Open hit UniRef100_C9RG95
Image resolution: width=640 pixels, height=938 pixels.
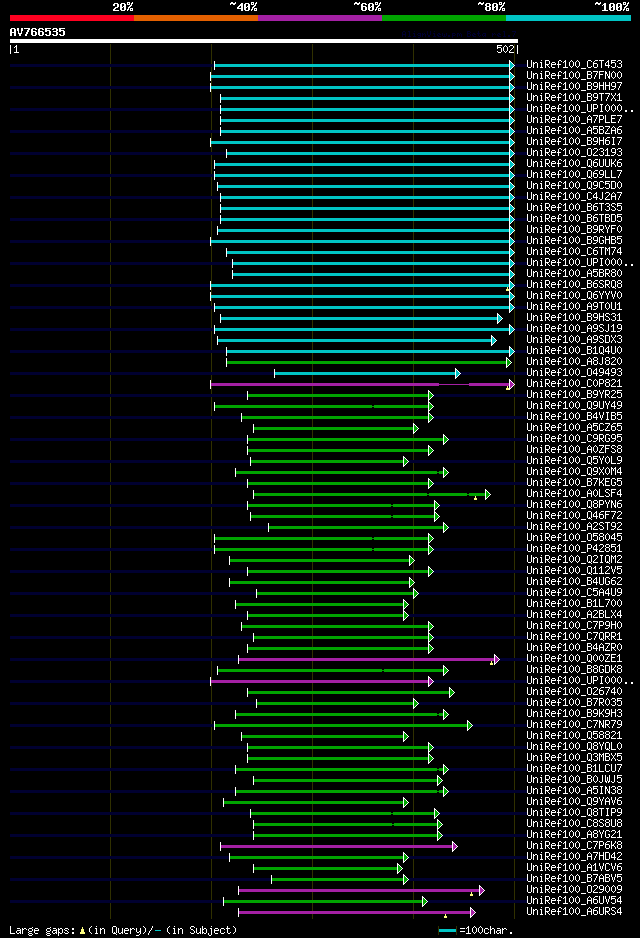(574, 438)
